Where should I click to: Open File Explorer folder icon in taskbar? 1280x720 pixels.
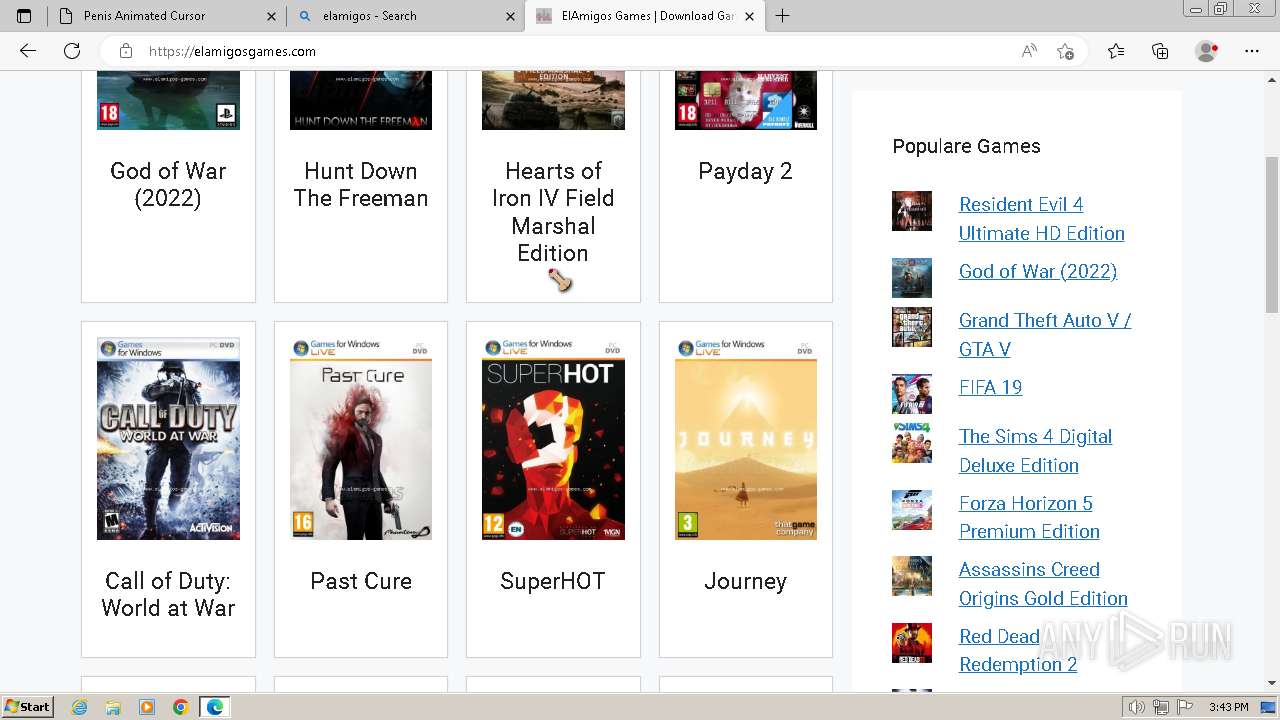click(114, 707)
